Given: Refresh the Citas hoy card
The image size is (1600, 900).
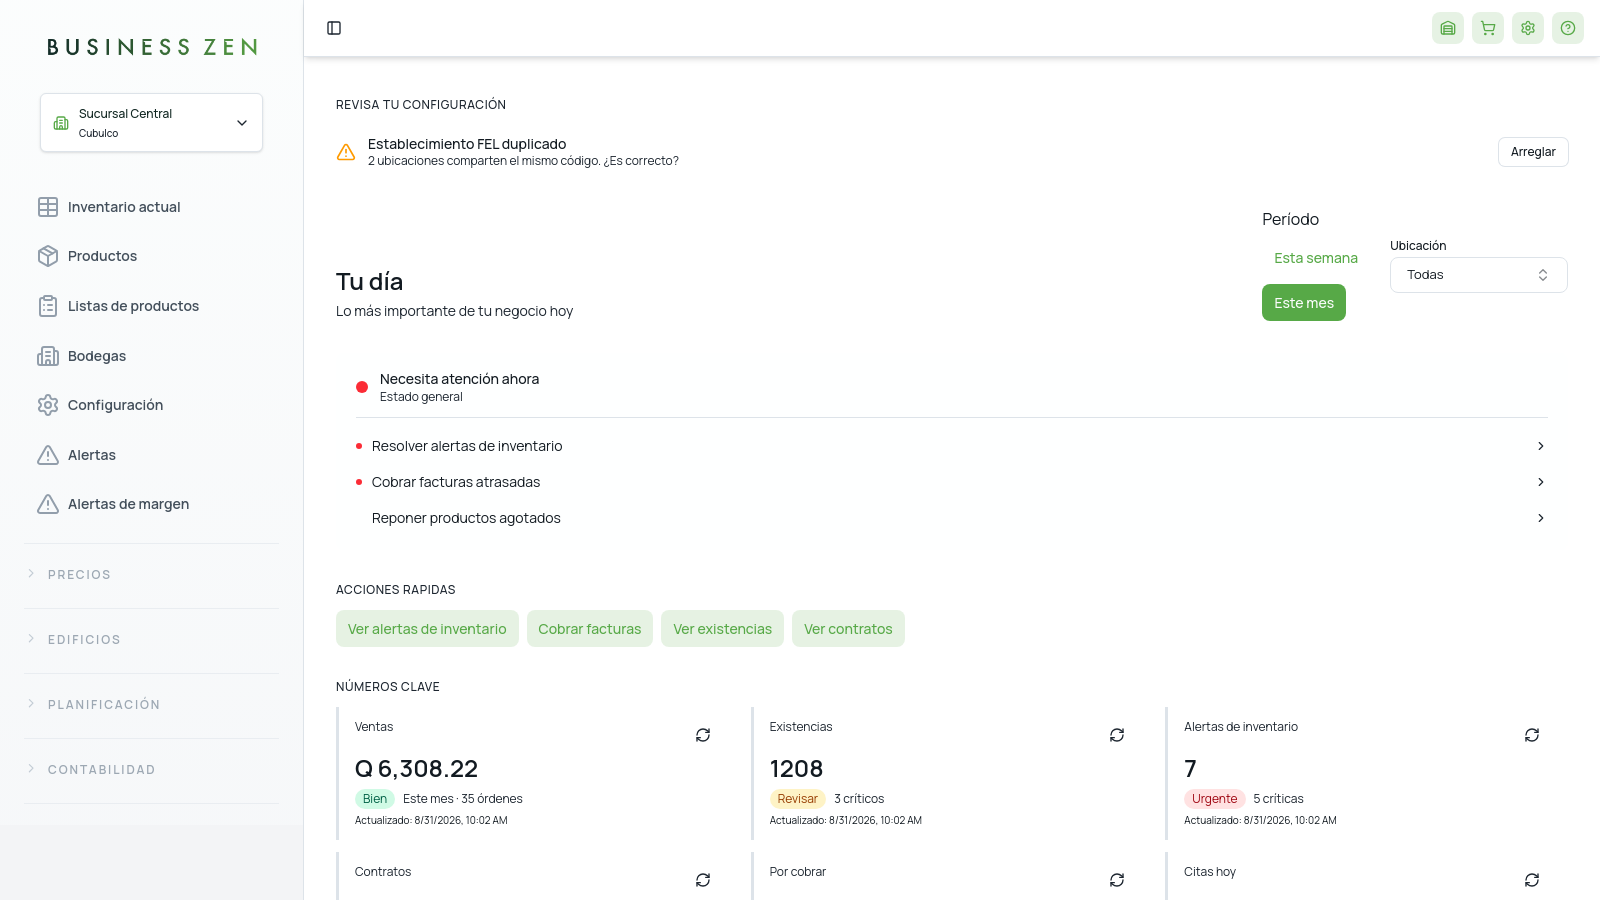Looking at the screenshot, I should click(x=1532, y=880).
